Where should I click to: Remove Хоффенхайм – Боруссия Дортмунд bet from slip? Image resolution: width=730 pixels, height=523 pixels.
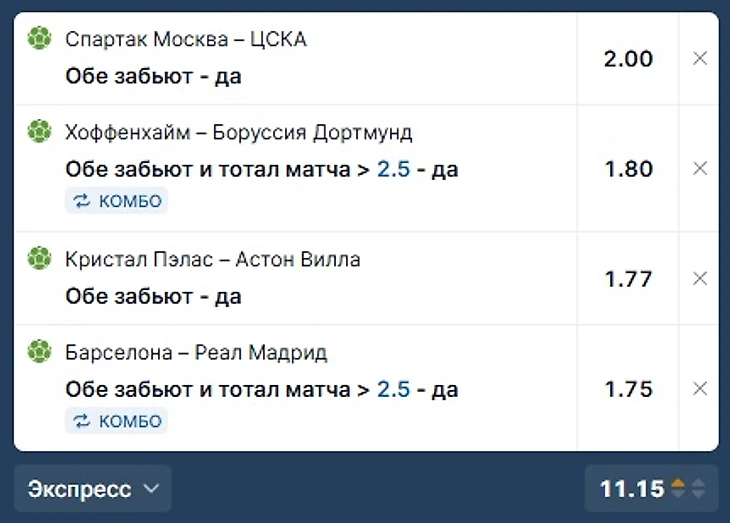pyautogui.click(x=700, y=169)
